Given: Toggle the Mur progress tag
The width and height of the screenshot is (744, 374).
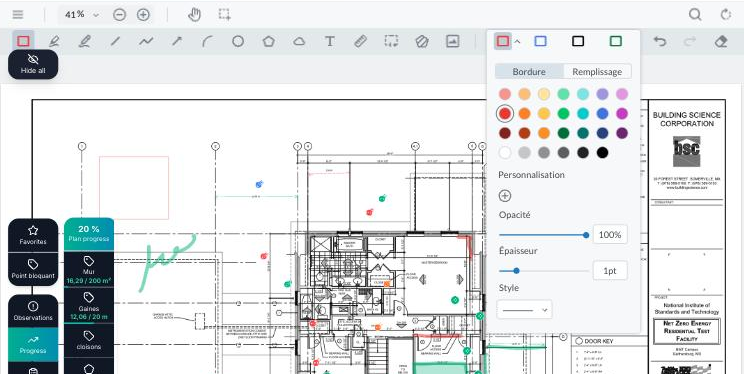Looking at the screenshot, I should point(89,270).
